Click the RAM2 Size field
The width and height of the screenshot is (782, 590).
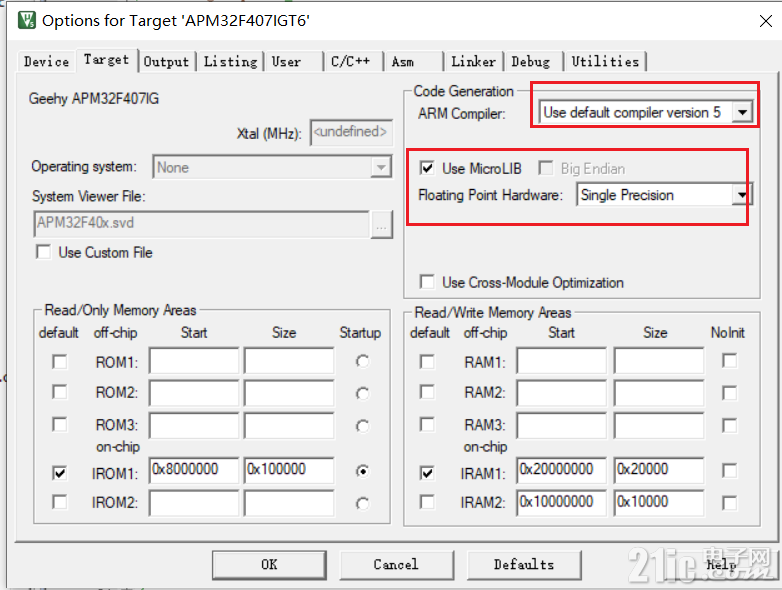659,393
